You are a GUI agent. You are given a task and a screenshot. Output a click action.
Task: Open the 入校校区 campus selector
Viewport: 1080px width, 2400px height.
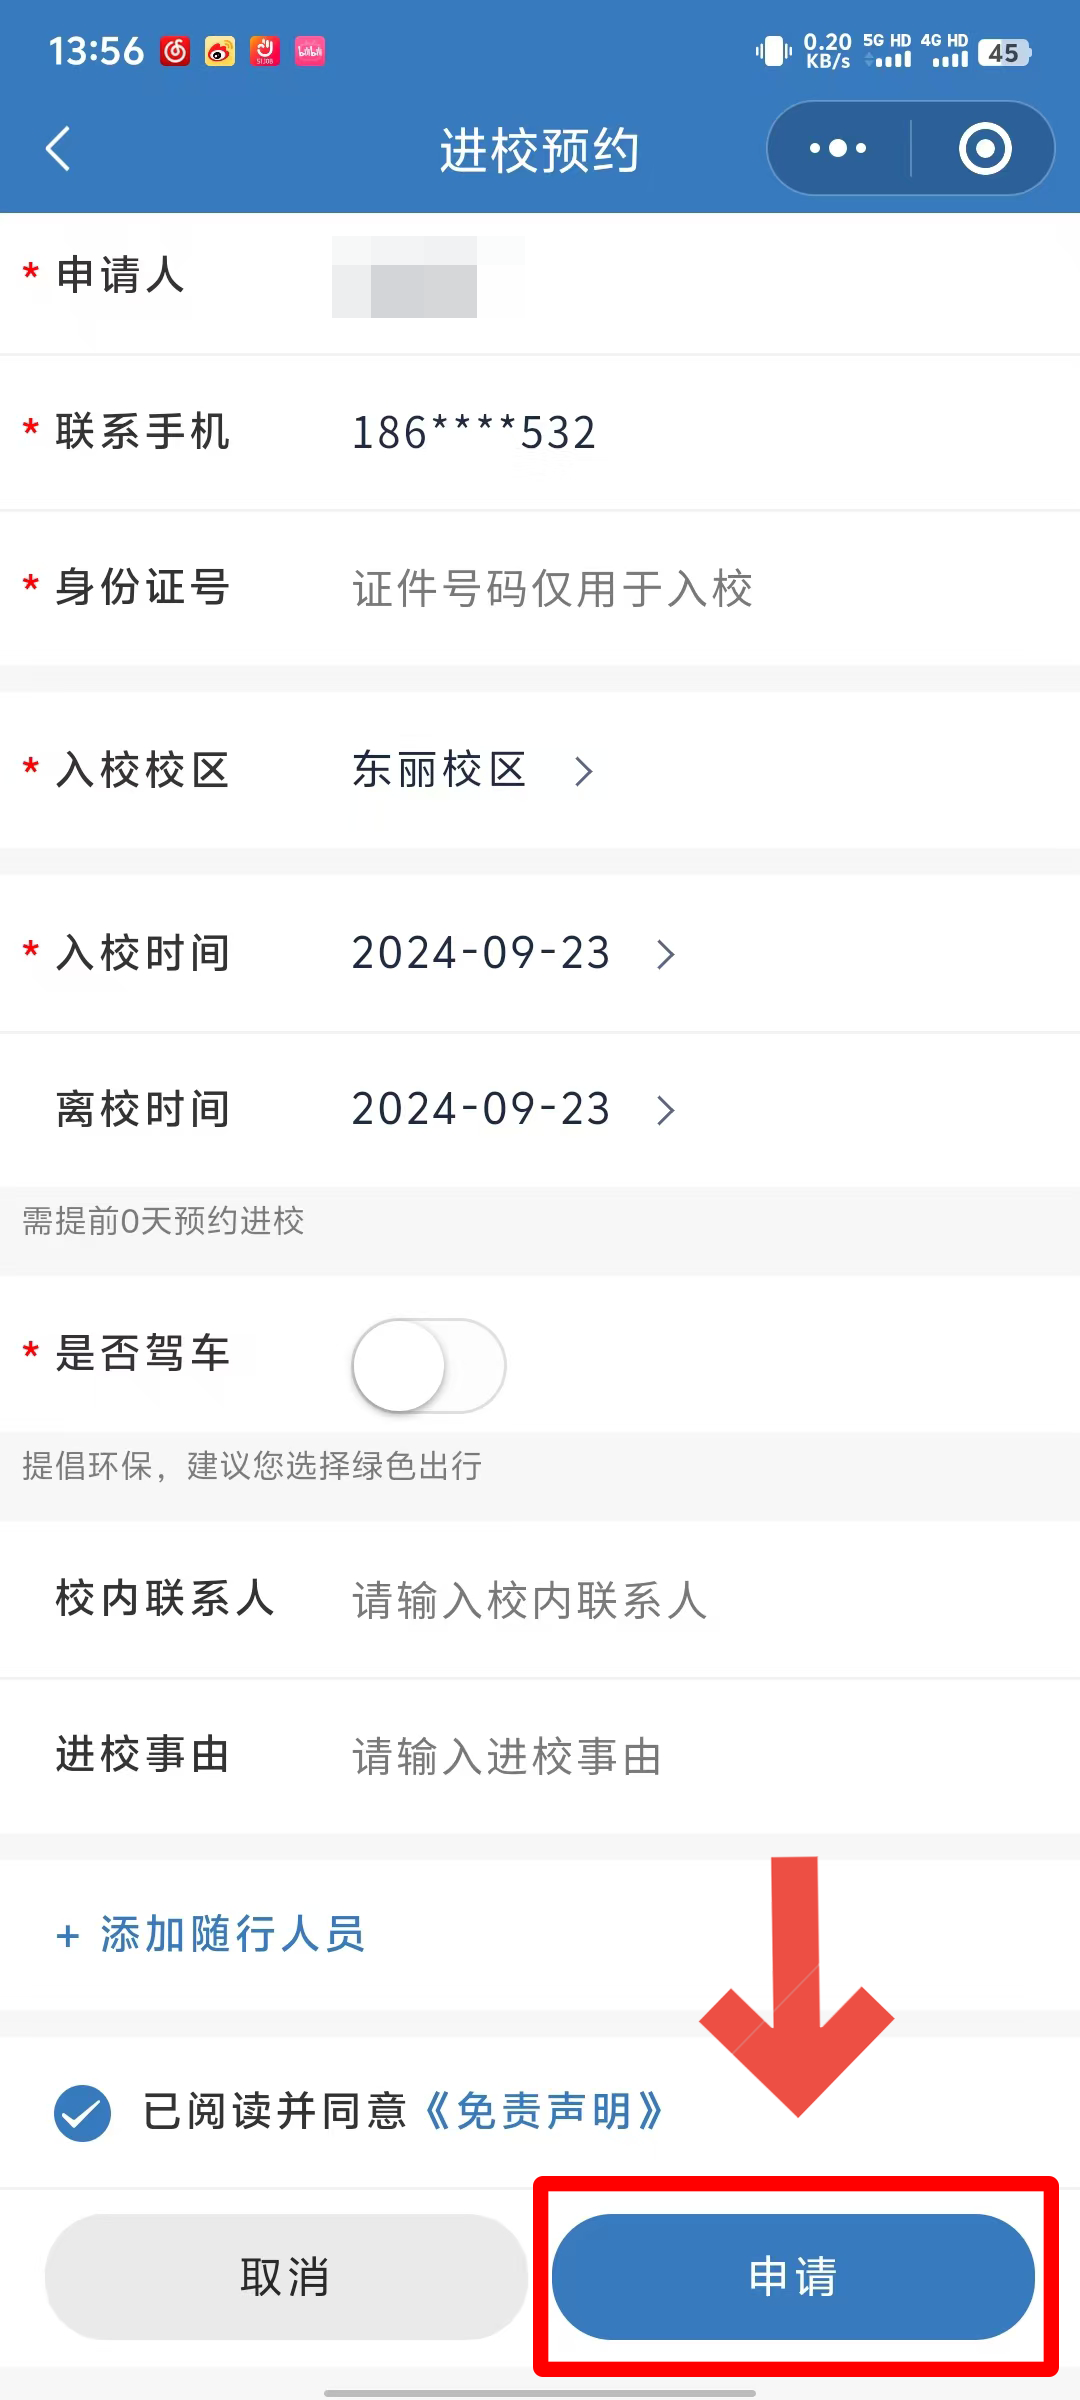[472, 771]
